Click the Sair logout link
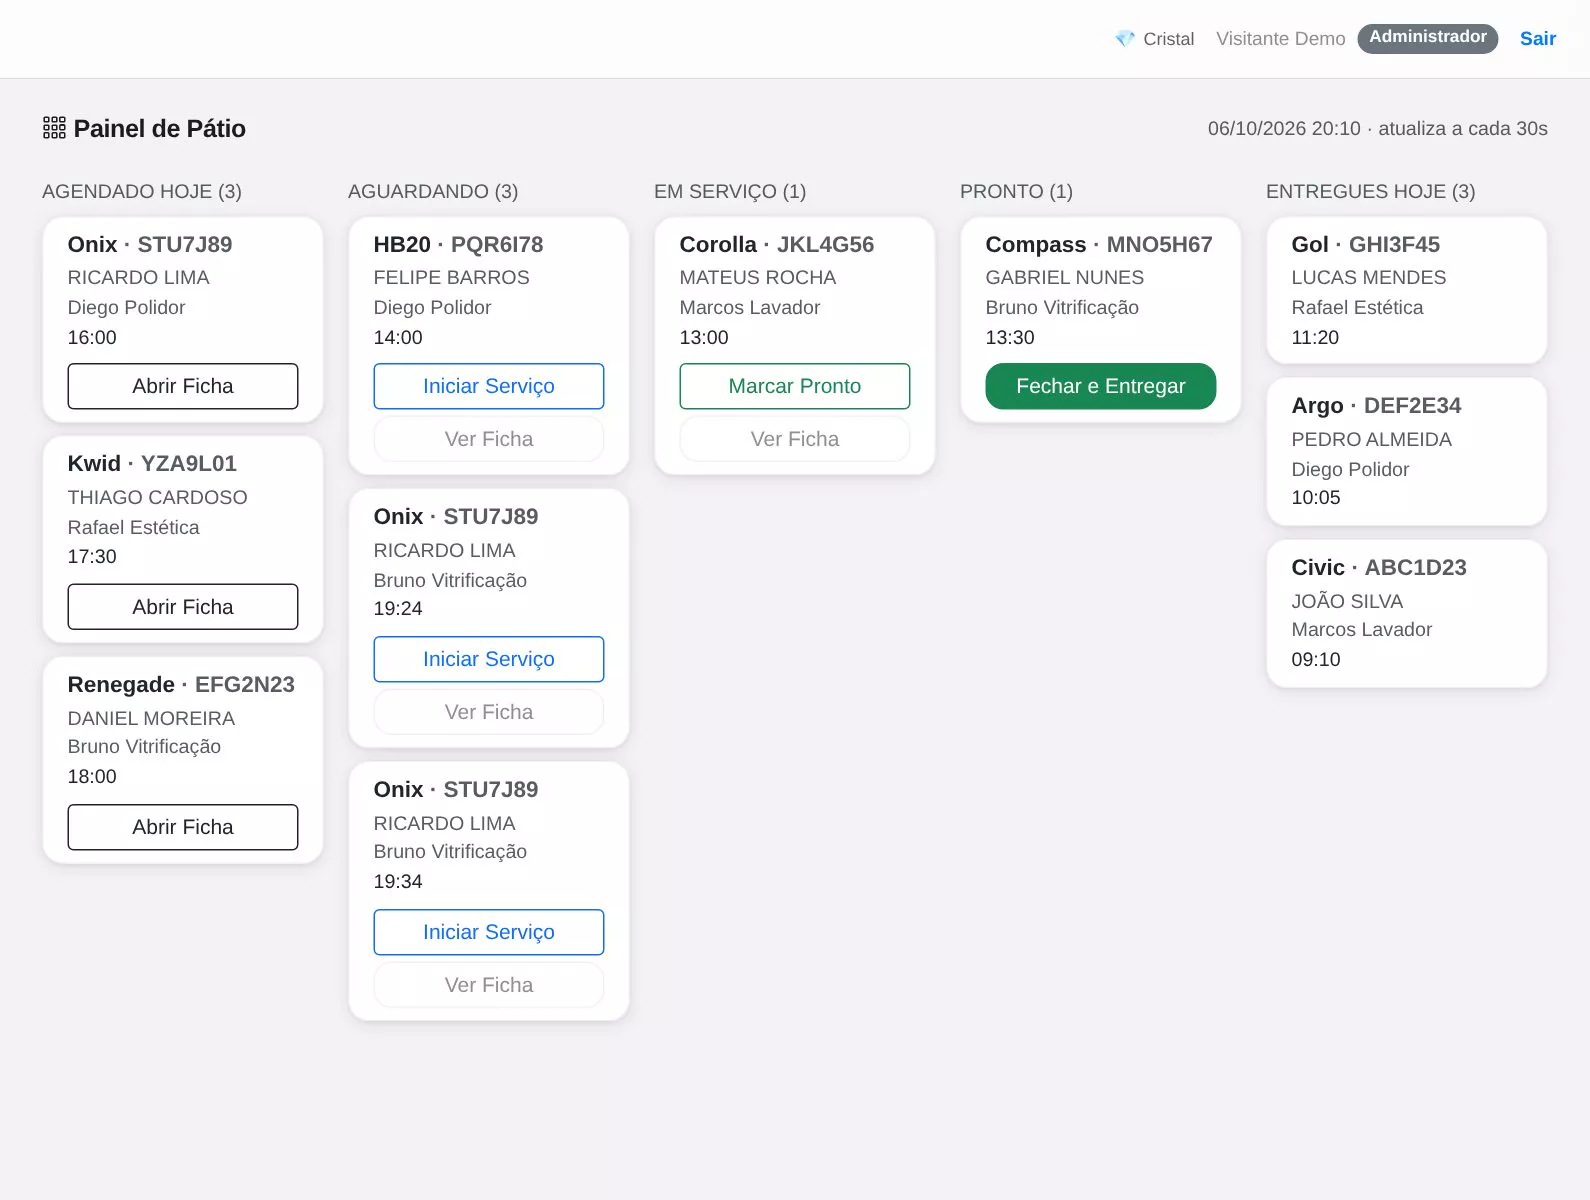1590x1200 pixels. 1537,39
